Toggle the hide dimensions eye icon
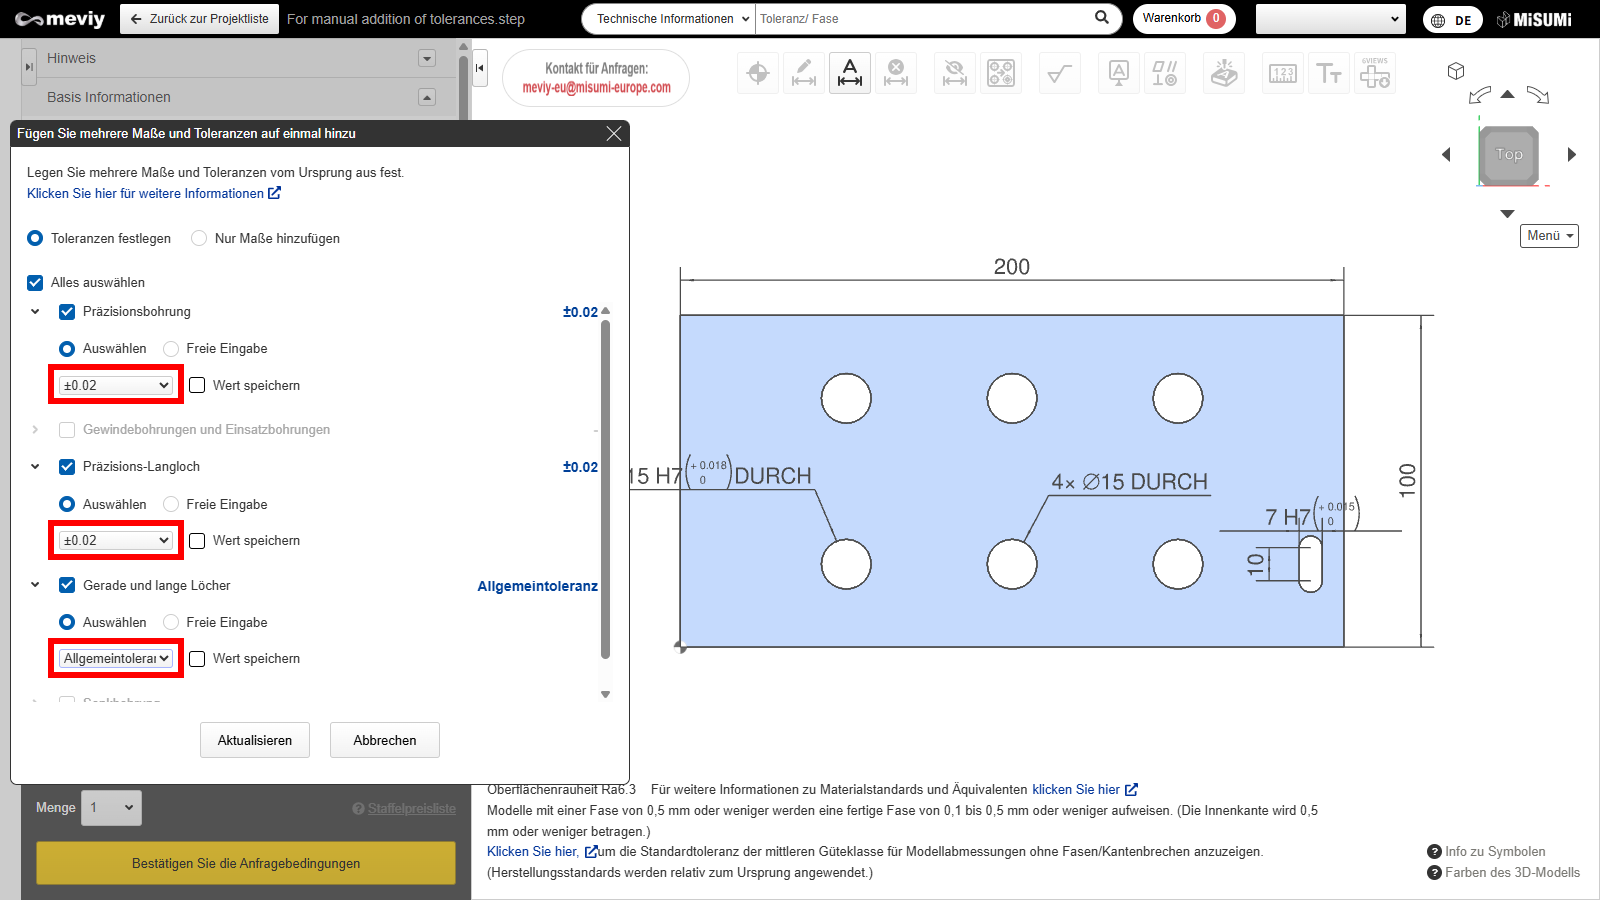1600x900 pixels. pyautogui.click(x=955, y=73)
